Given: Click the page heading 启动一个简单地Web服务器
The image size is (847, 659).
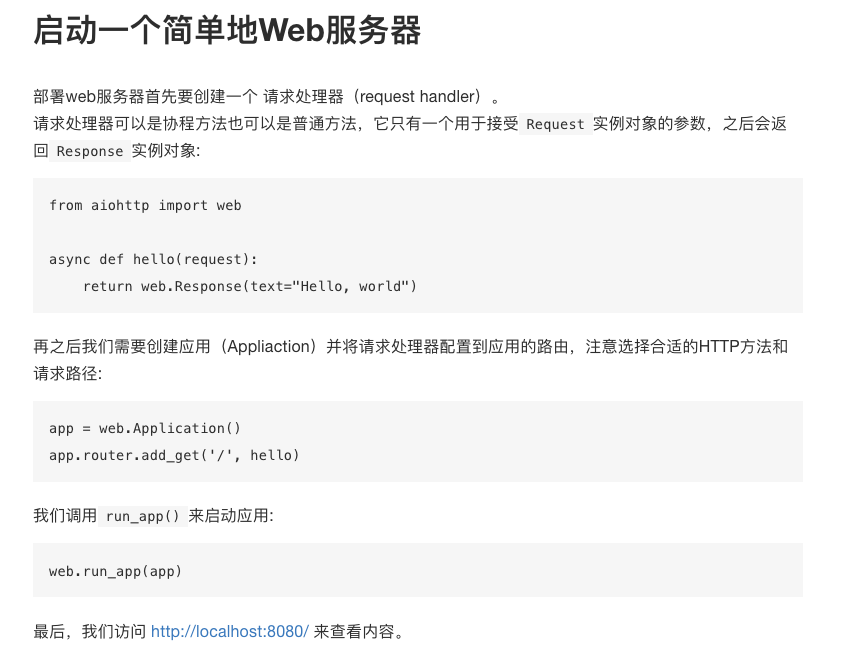Looking at the screenshot, I should coord(227,30).
